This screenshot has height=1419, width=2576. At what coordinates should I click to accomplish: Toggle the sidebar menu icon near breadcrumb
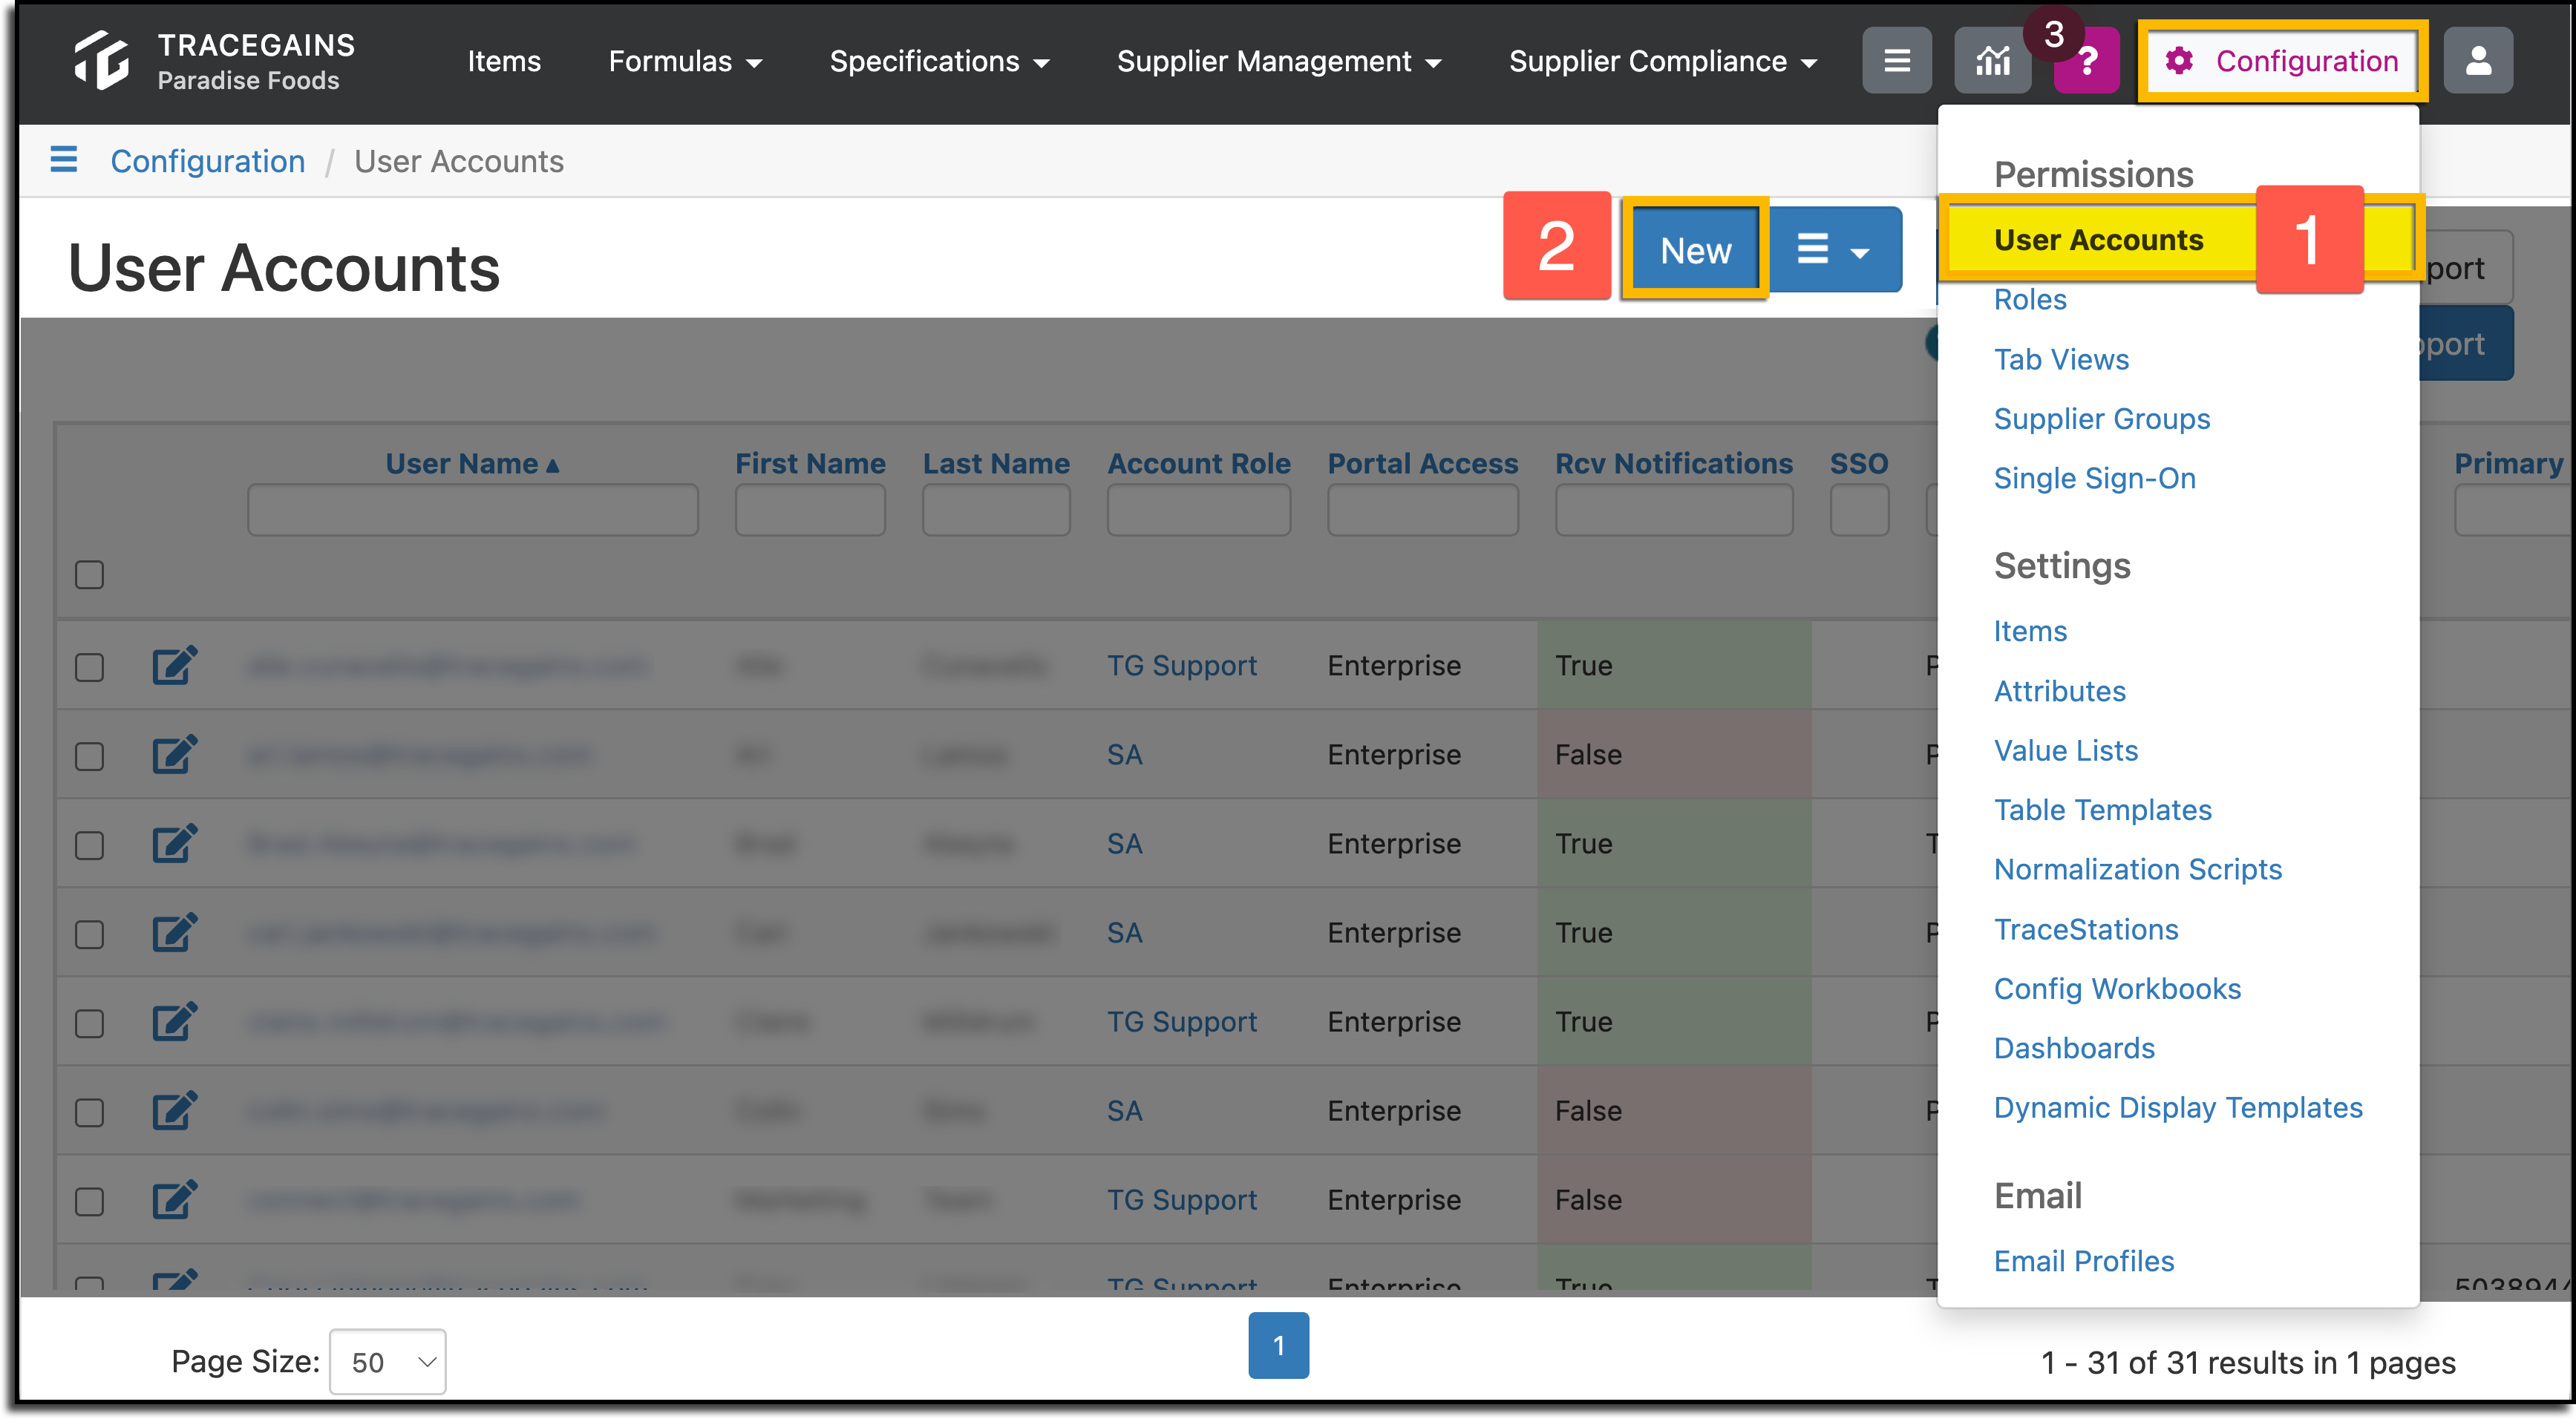(64, 160)
